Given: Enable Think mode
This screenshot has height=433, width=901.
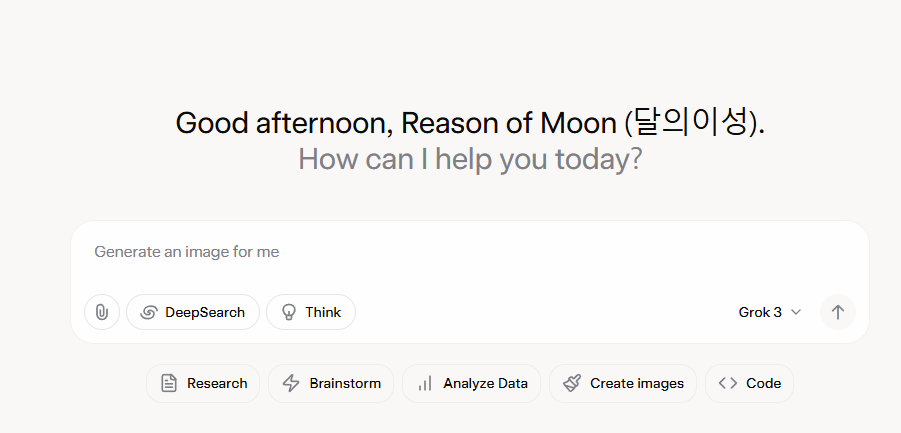Looking at the screenshot, I should click(x=311, y=312).
